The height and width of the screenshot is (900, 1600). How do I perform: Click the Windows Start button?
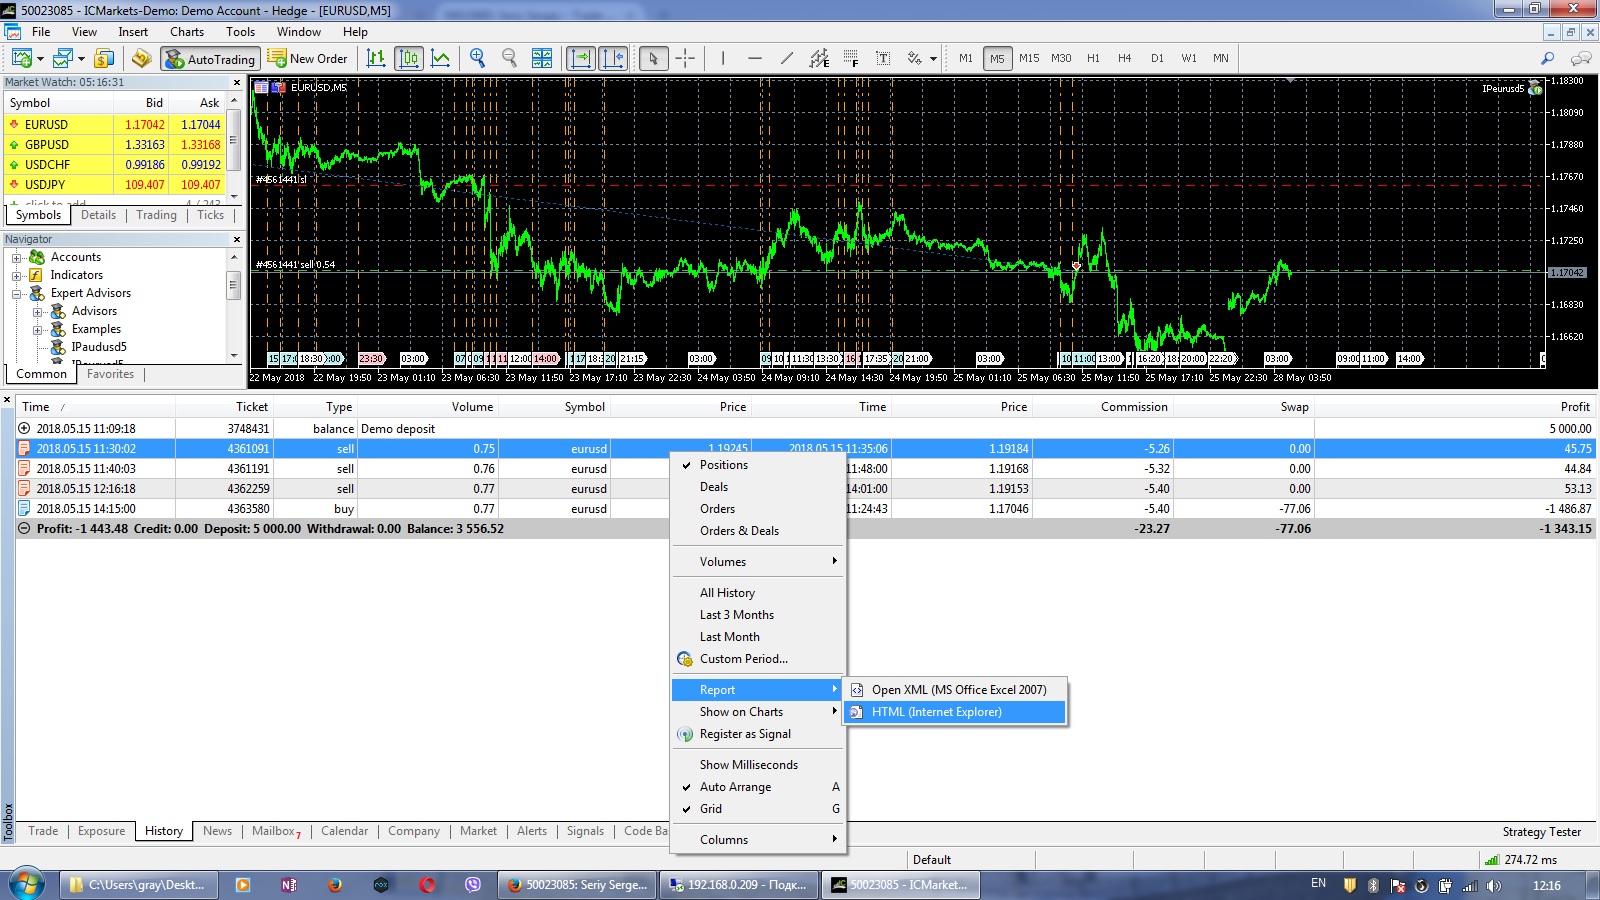pos(27,884)
